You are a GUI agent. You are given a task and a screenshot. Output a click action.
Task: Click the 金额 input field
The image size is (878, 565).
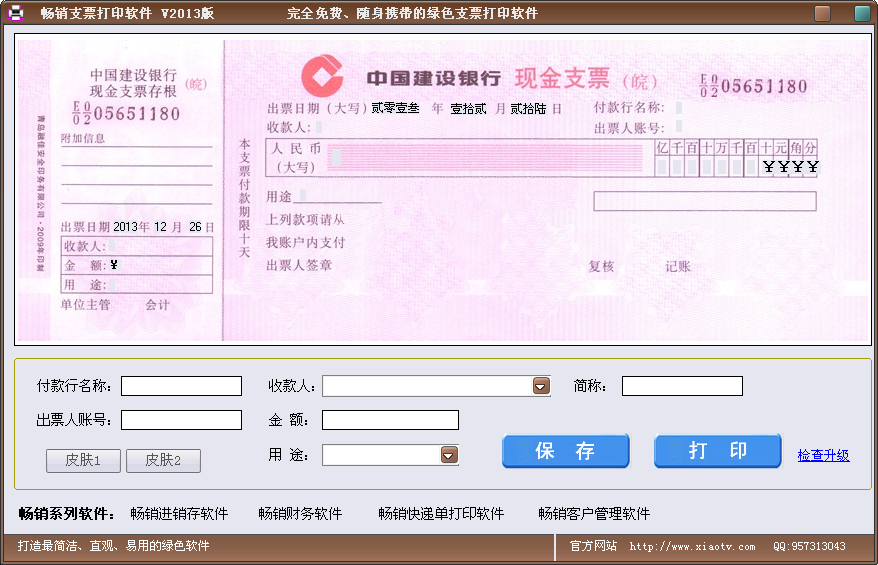(x=390, y=420)
